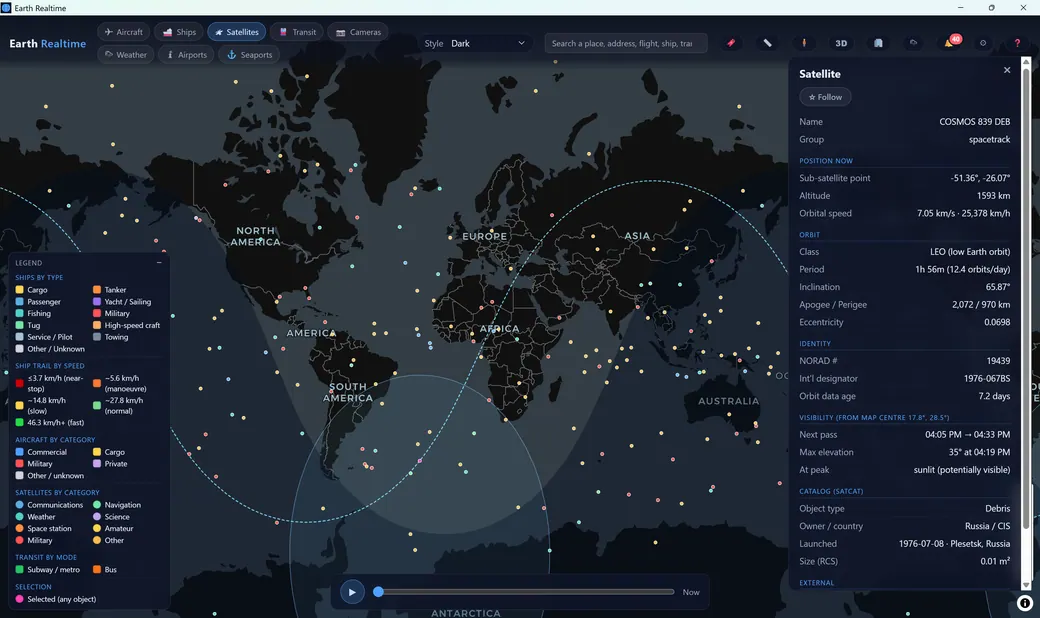Image resolution: width=1040 pixels, height=618 pixels.
Task: Toggle 3D map view
Action: [841, 43]
